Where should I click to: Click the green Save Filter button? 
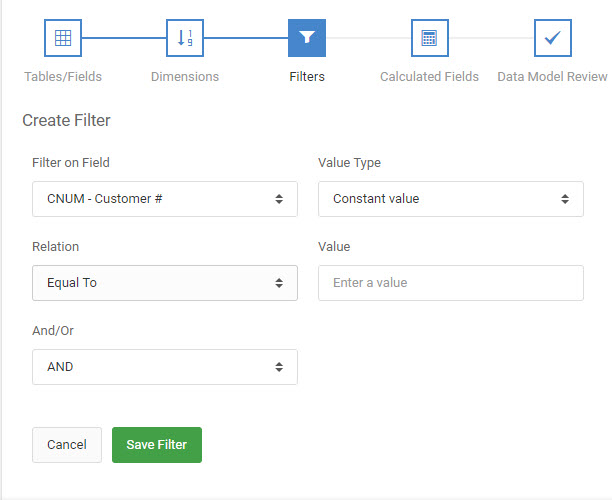point(157,445)
